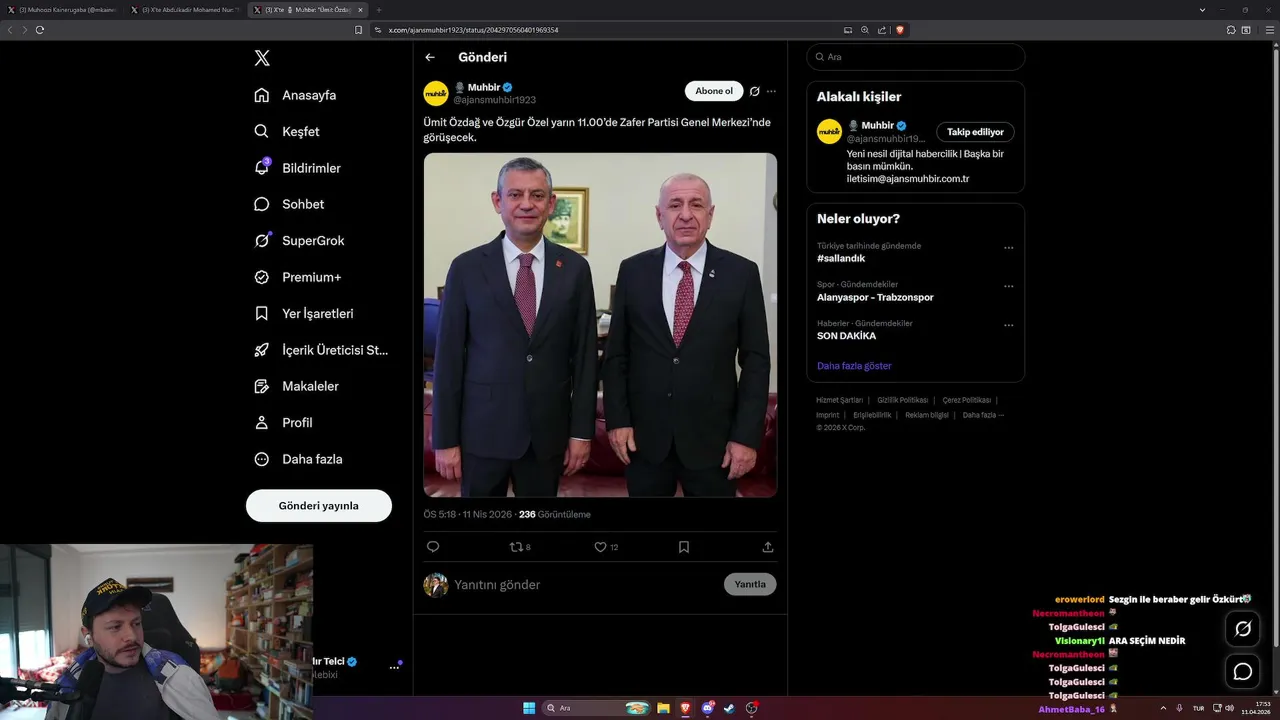
Task: Click the Ara search box on X
Action: [916, 57]
